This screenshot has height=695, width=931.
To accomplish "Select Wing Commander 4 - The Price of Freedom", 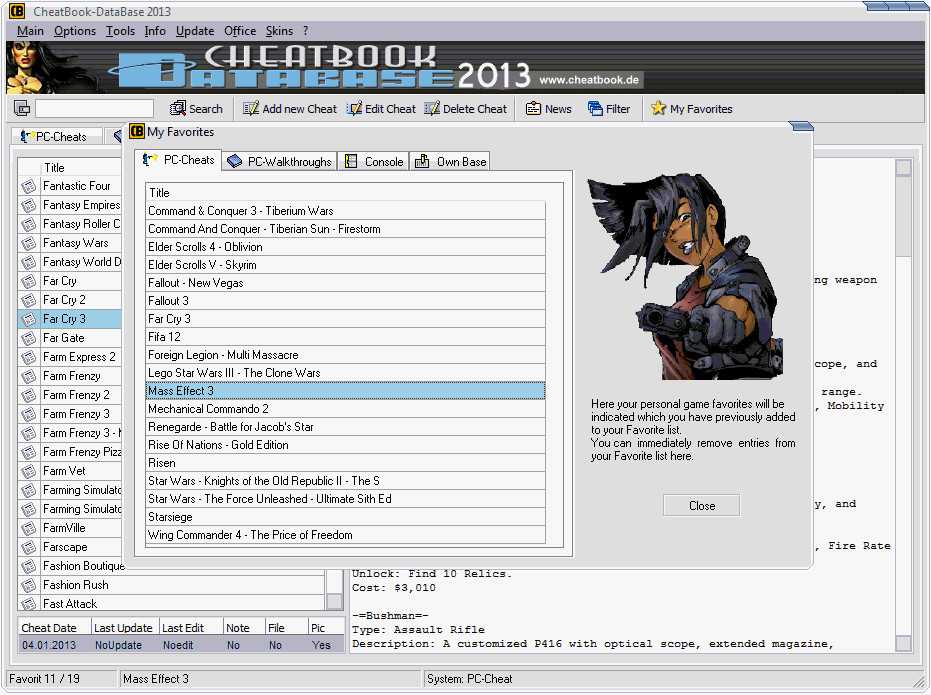I will point(346,535).
